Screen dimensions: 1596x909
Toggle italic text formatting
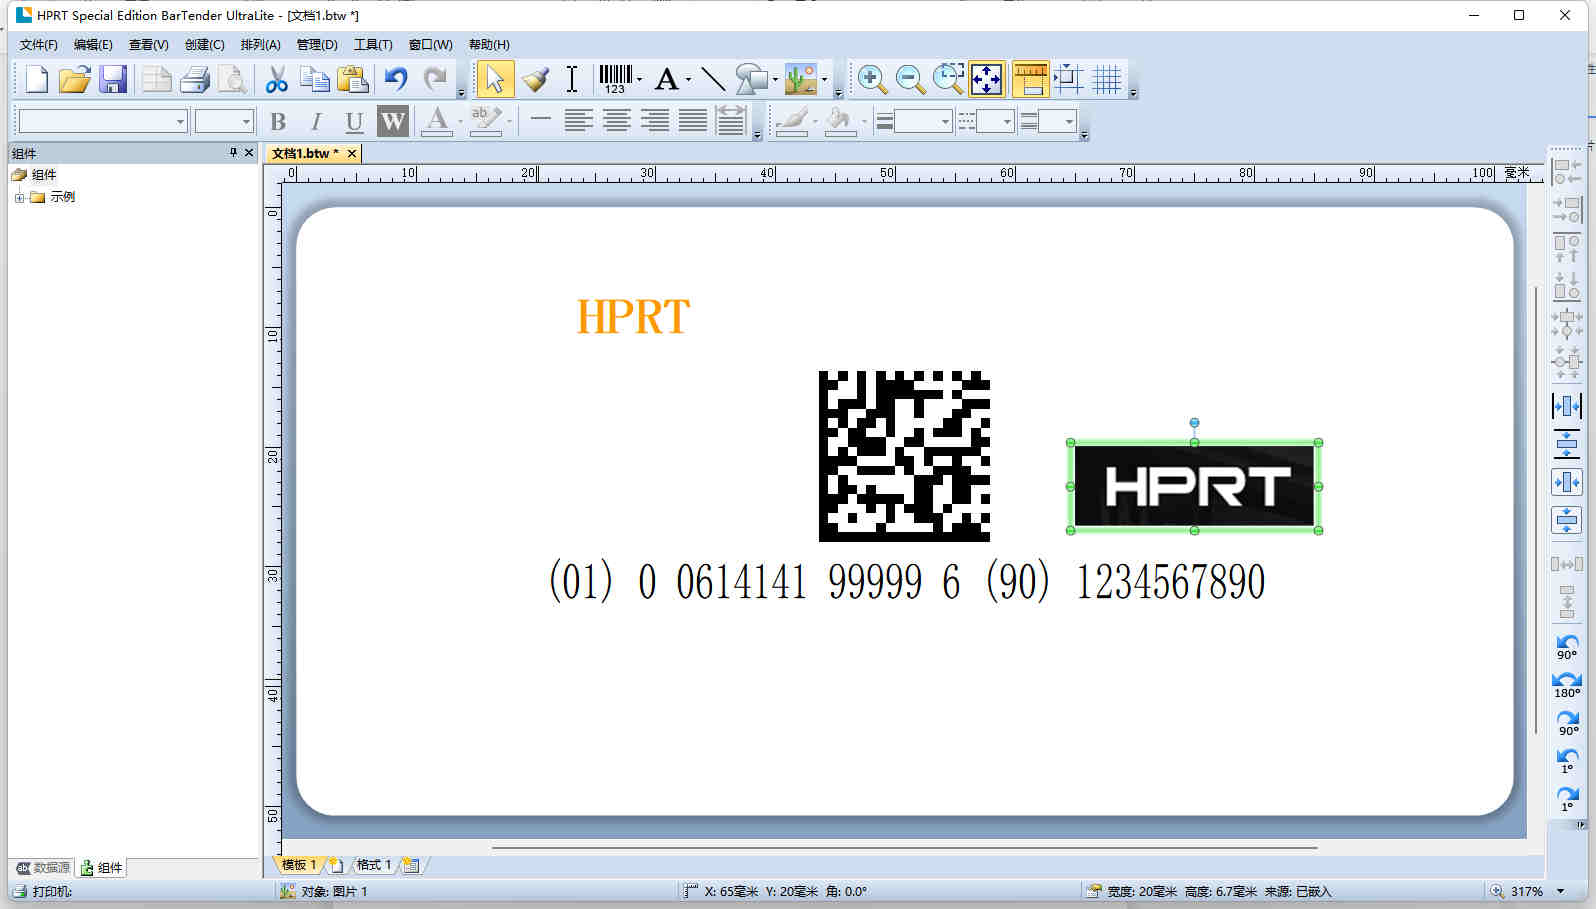click(x=316, y=121)
